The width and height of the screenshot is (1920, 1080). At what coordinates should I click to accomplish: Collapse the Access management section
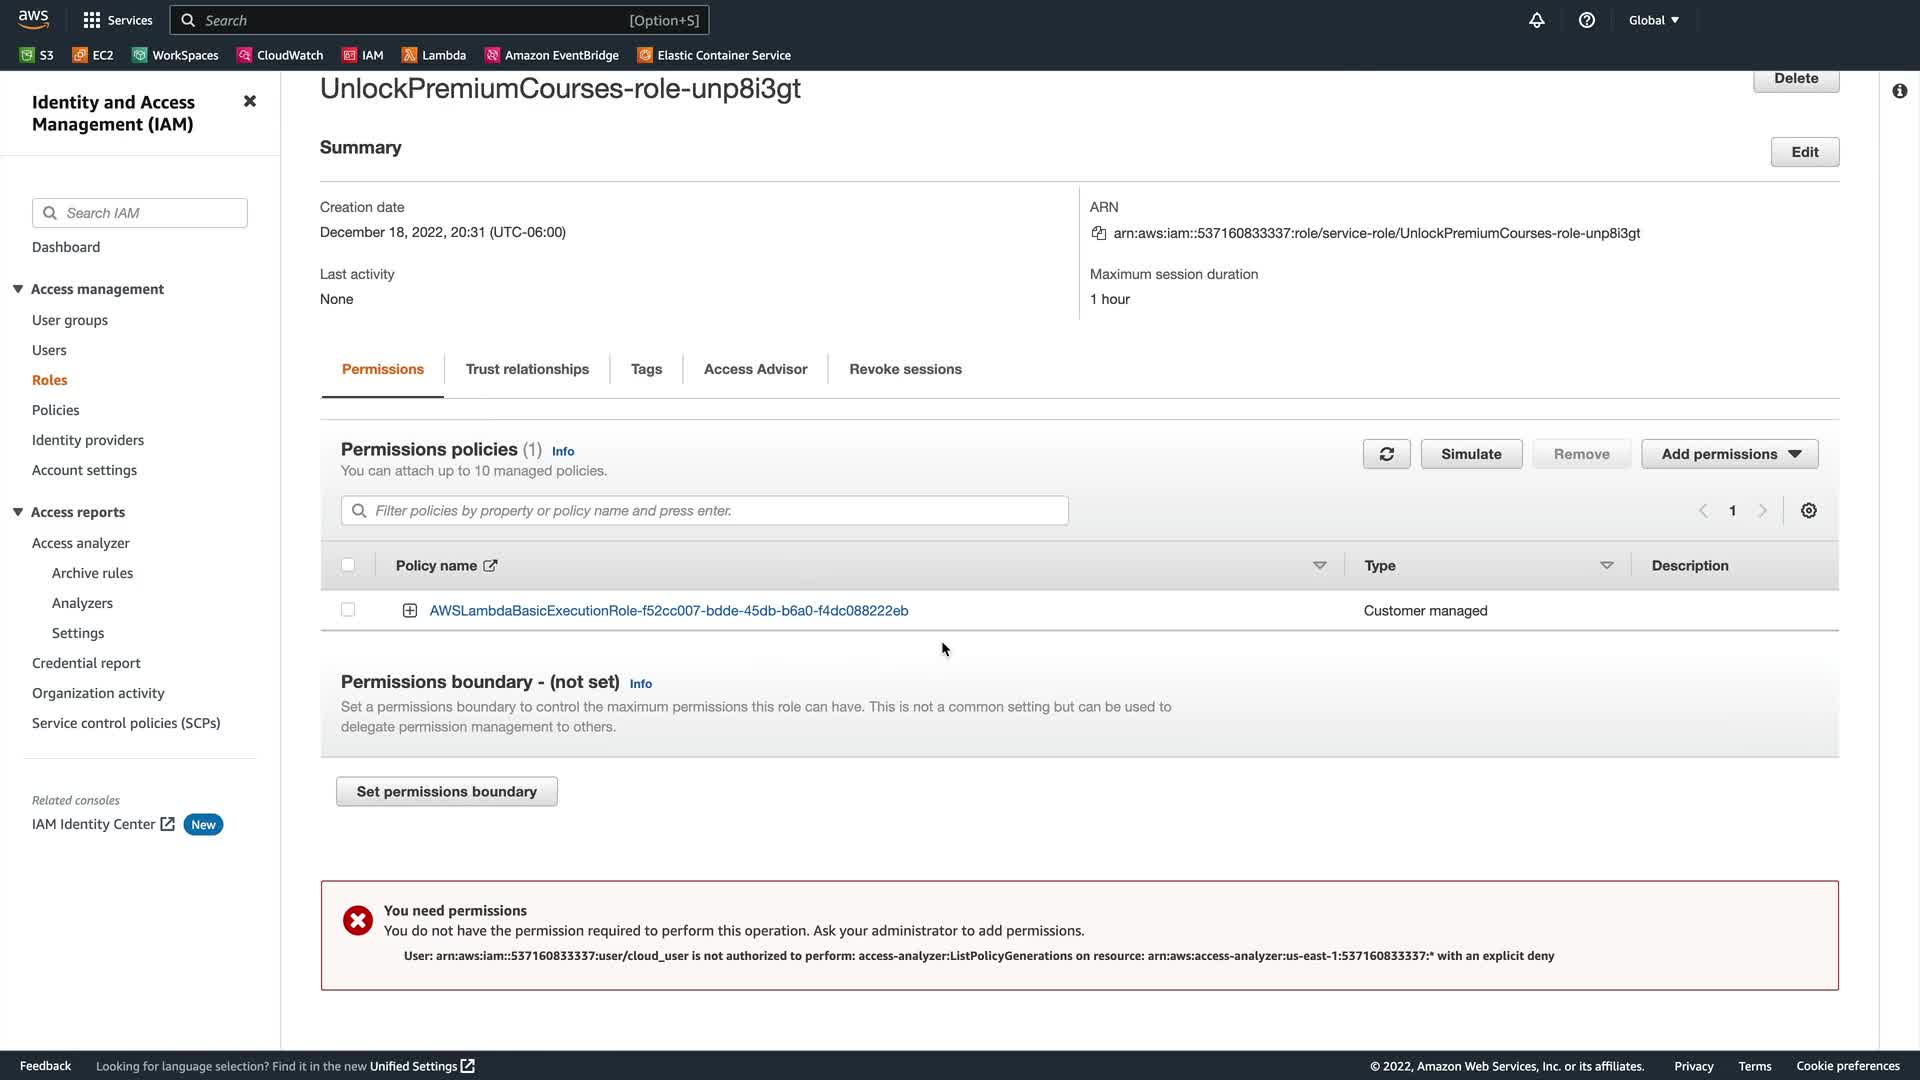tap(18, 289)
